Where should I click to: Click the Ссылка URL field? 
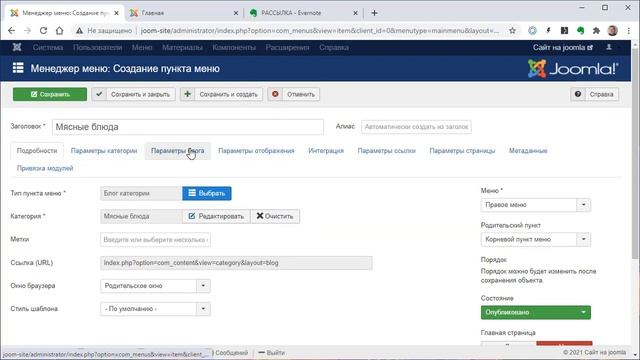(x=236, y=263)
